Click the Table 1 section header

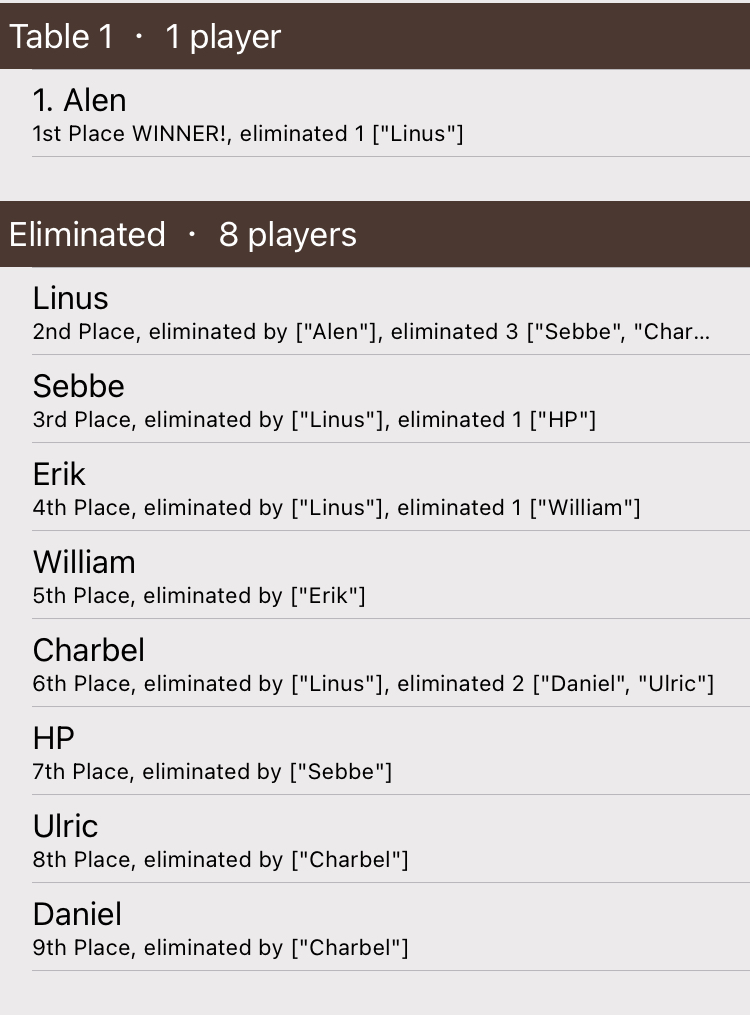point(375,36)
